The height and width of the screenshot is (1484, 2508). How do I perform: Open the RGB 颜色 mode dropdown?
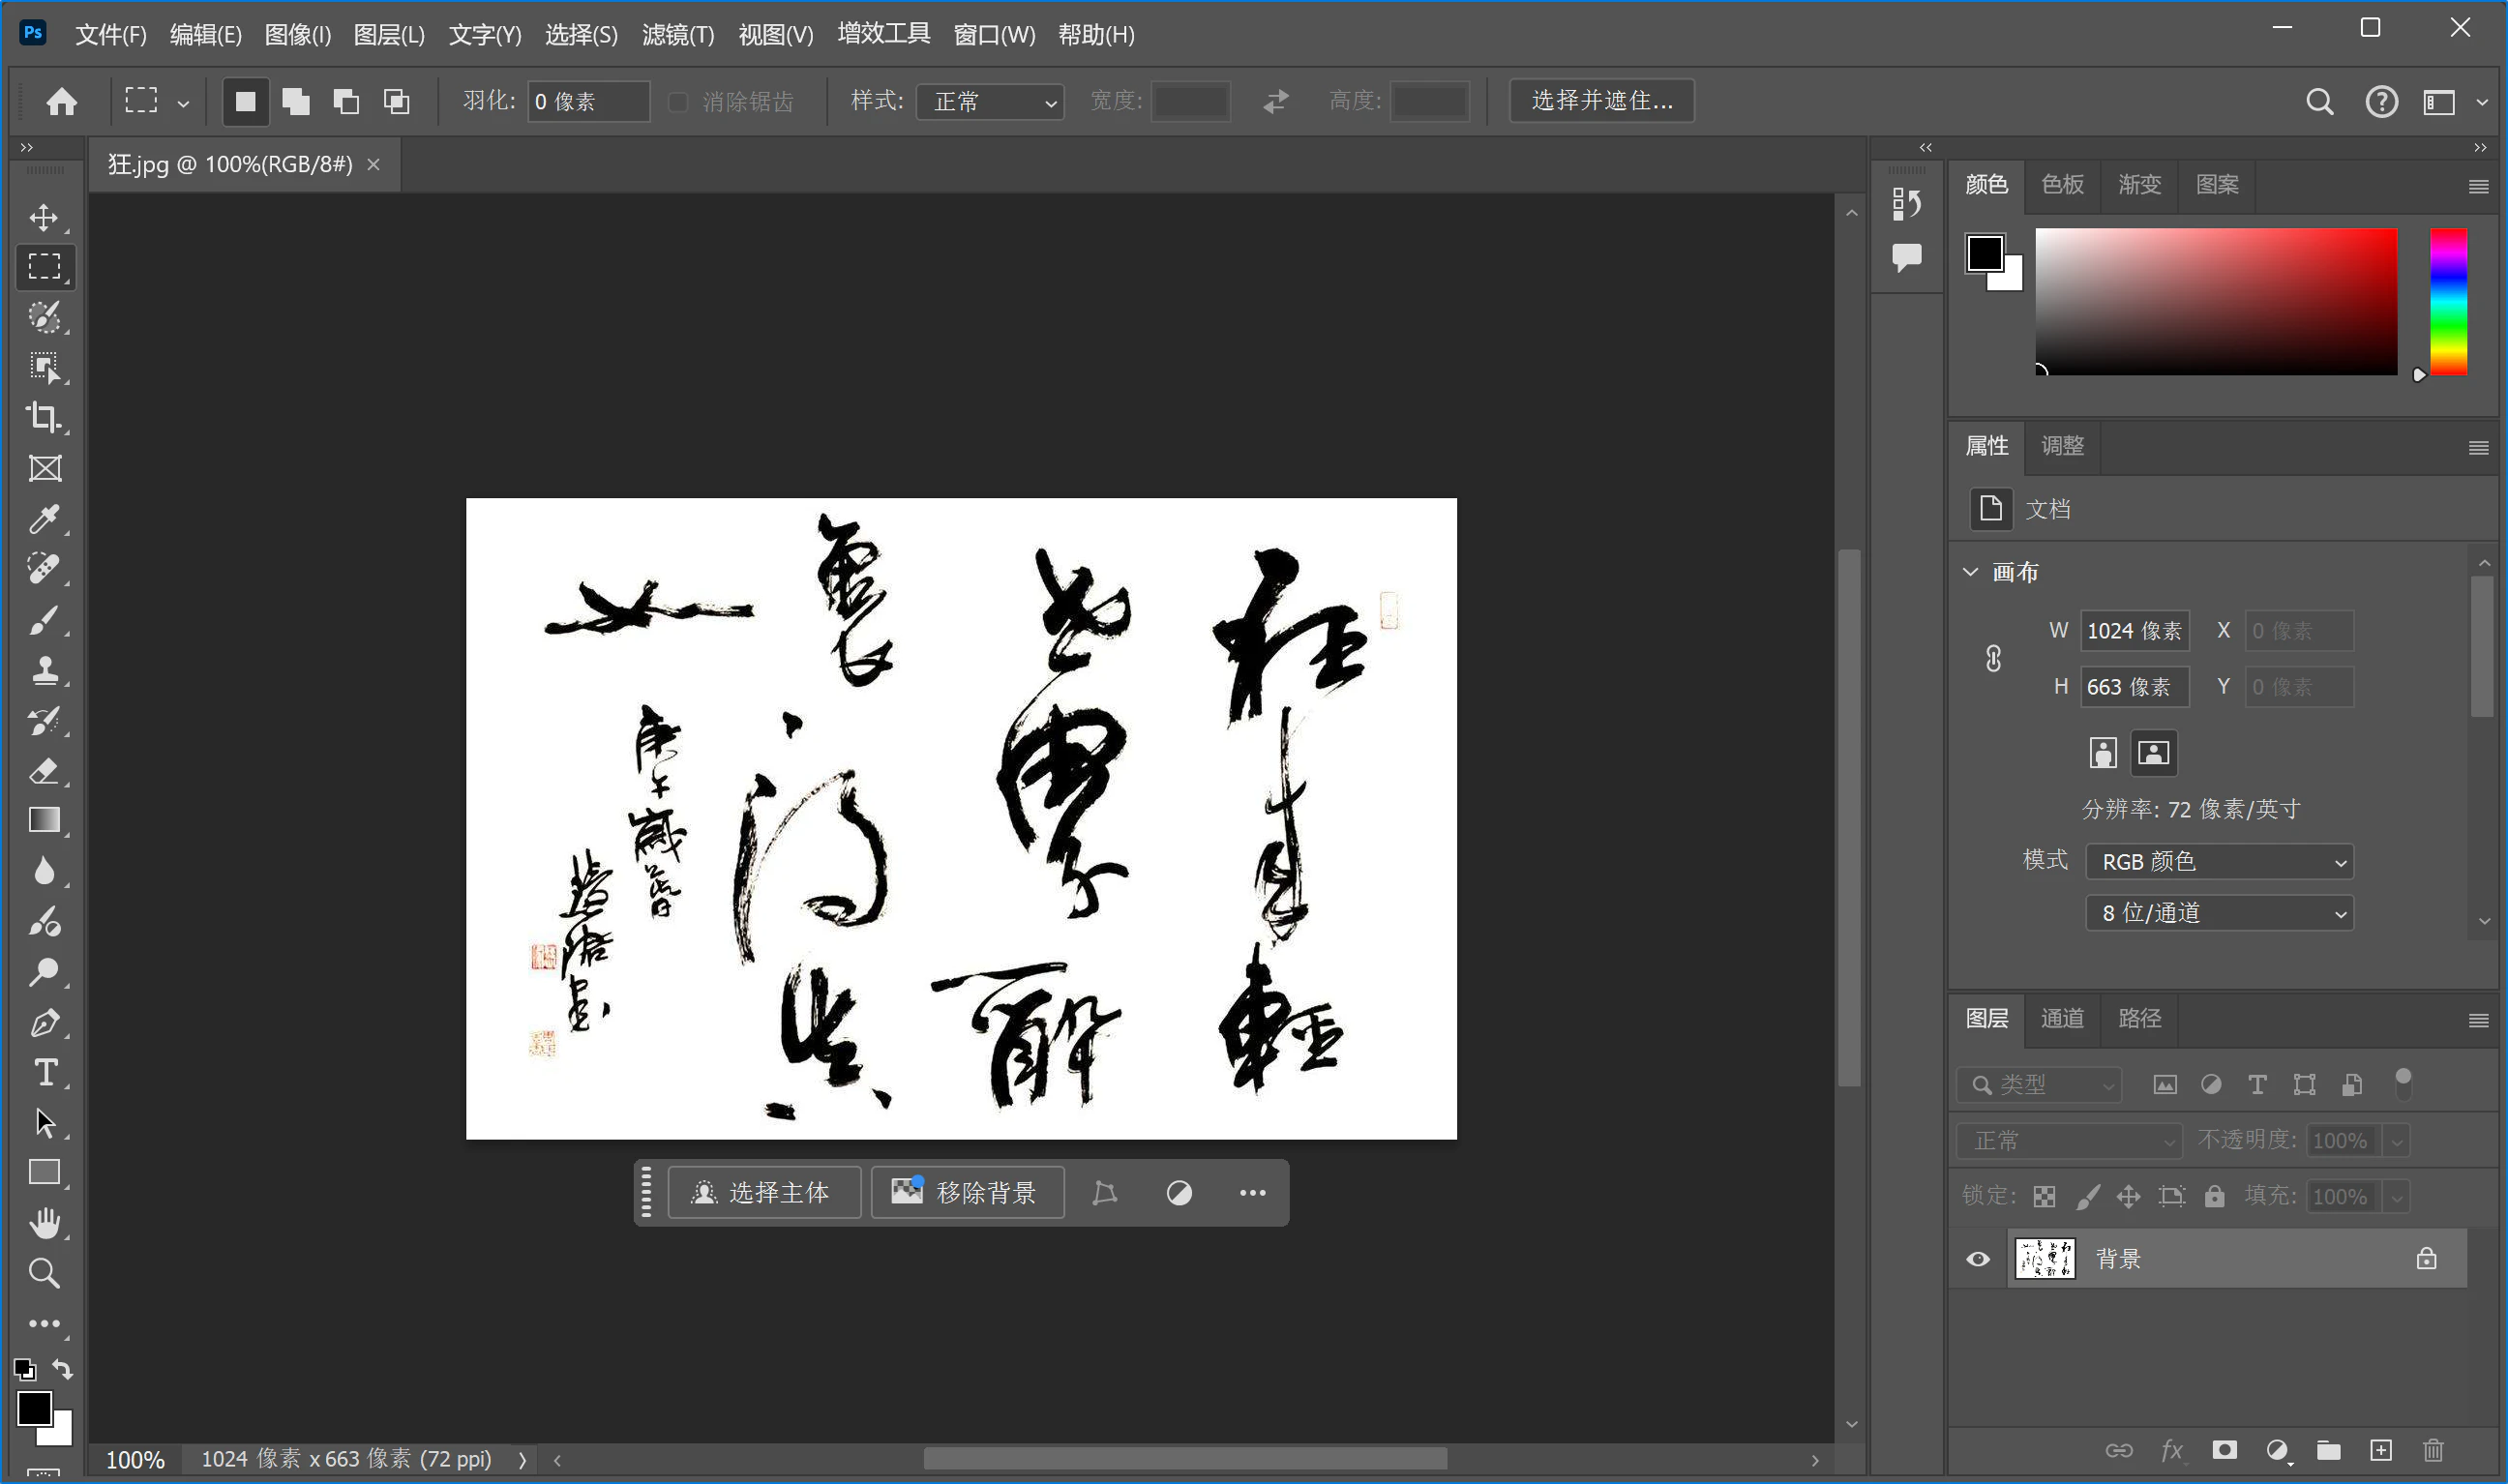(x=2219, y=861)
